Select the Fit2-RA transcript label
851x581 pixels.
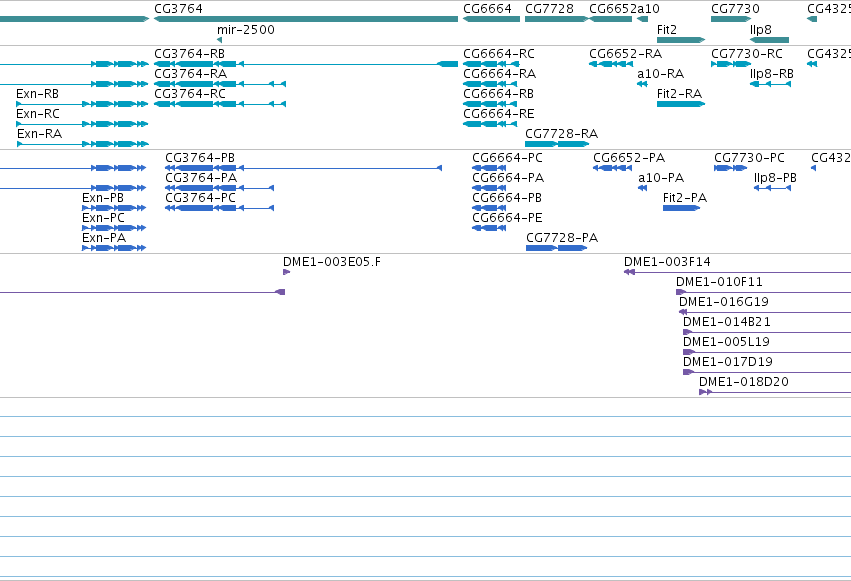click(x=679, y=94)
